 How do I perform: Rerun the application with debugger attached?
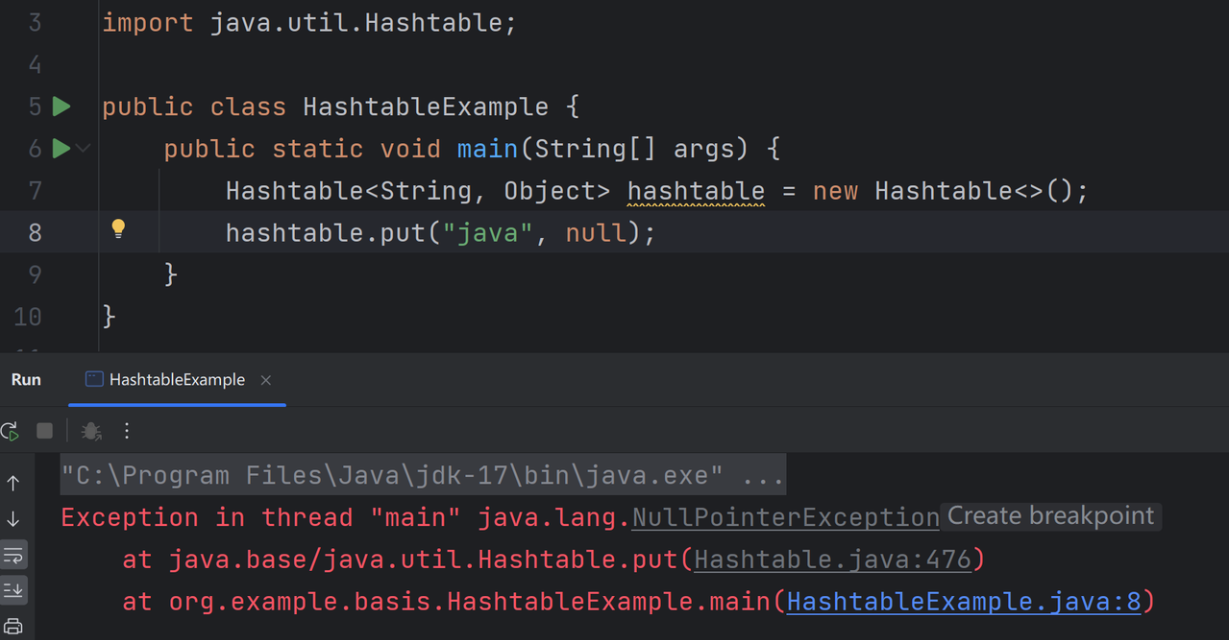click(90, 430)
